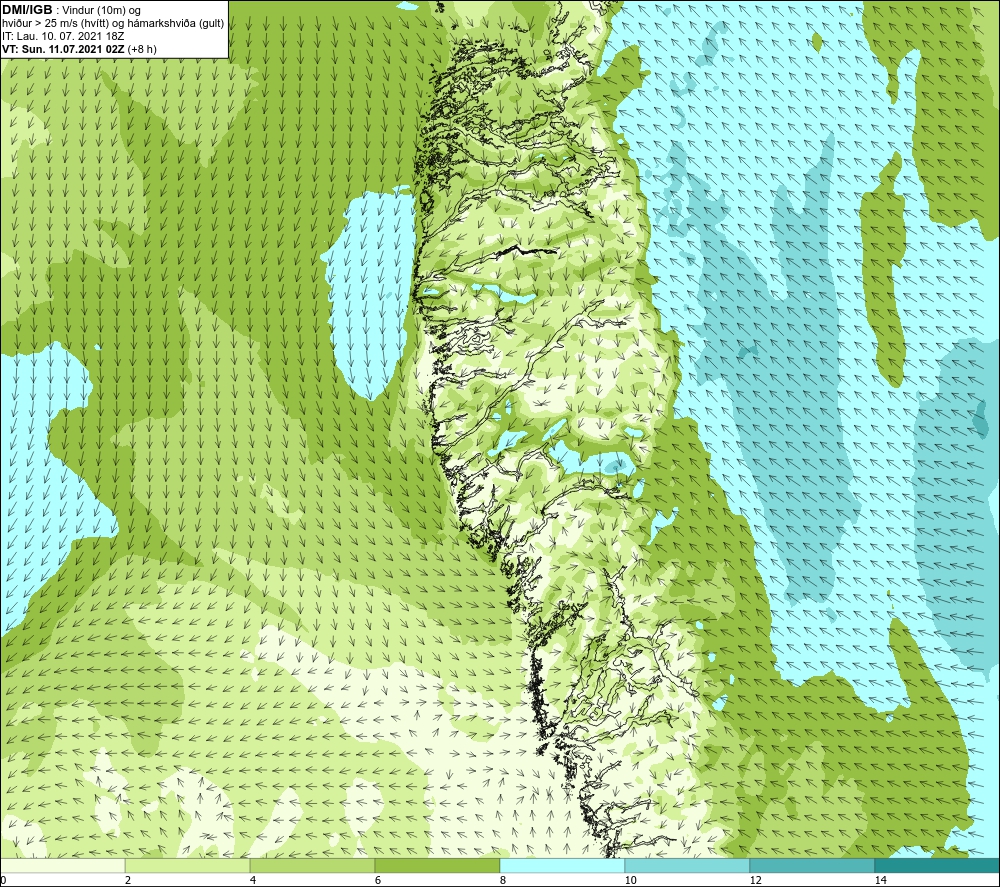
Task: Click the 'VT: Sun. 11.07.2021 02Z' line
Action: click(79, 49)
